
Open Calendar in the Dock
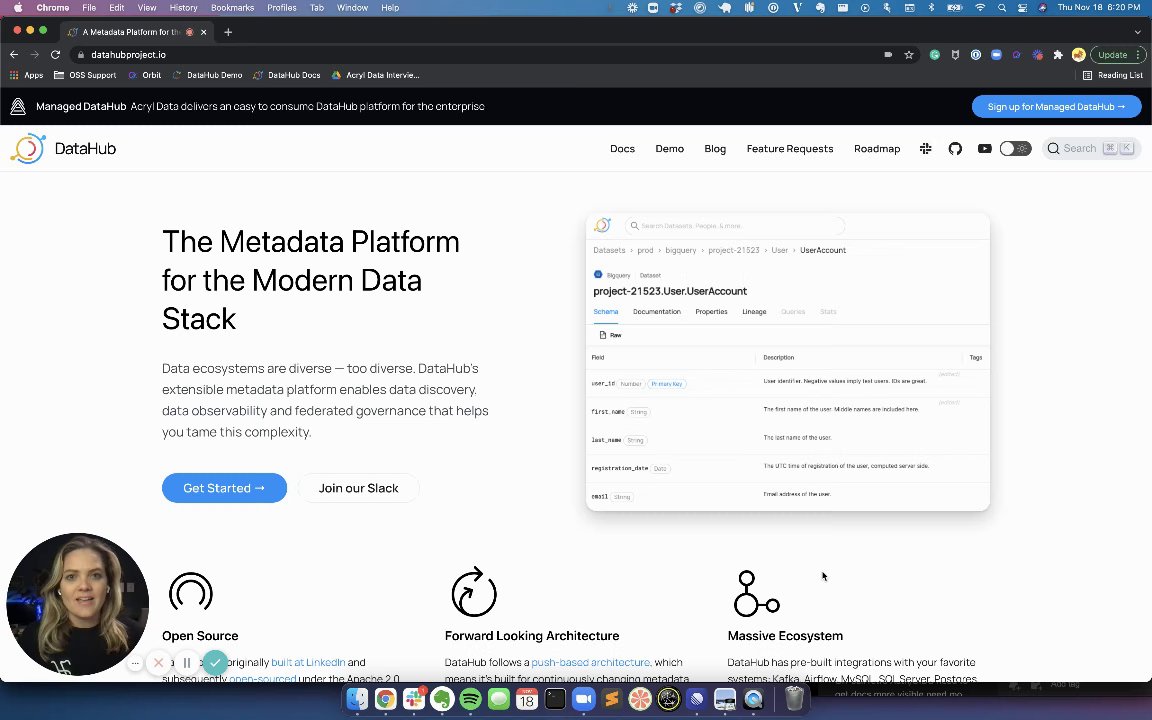pos(527,699)
